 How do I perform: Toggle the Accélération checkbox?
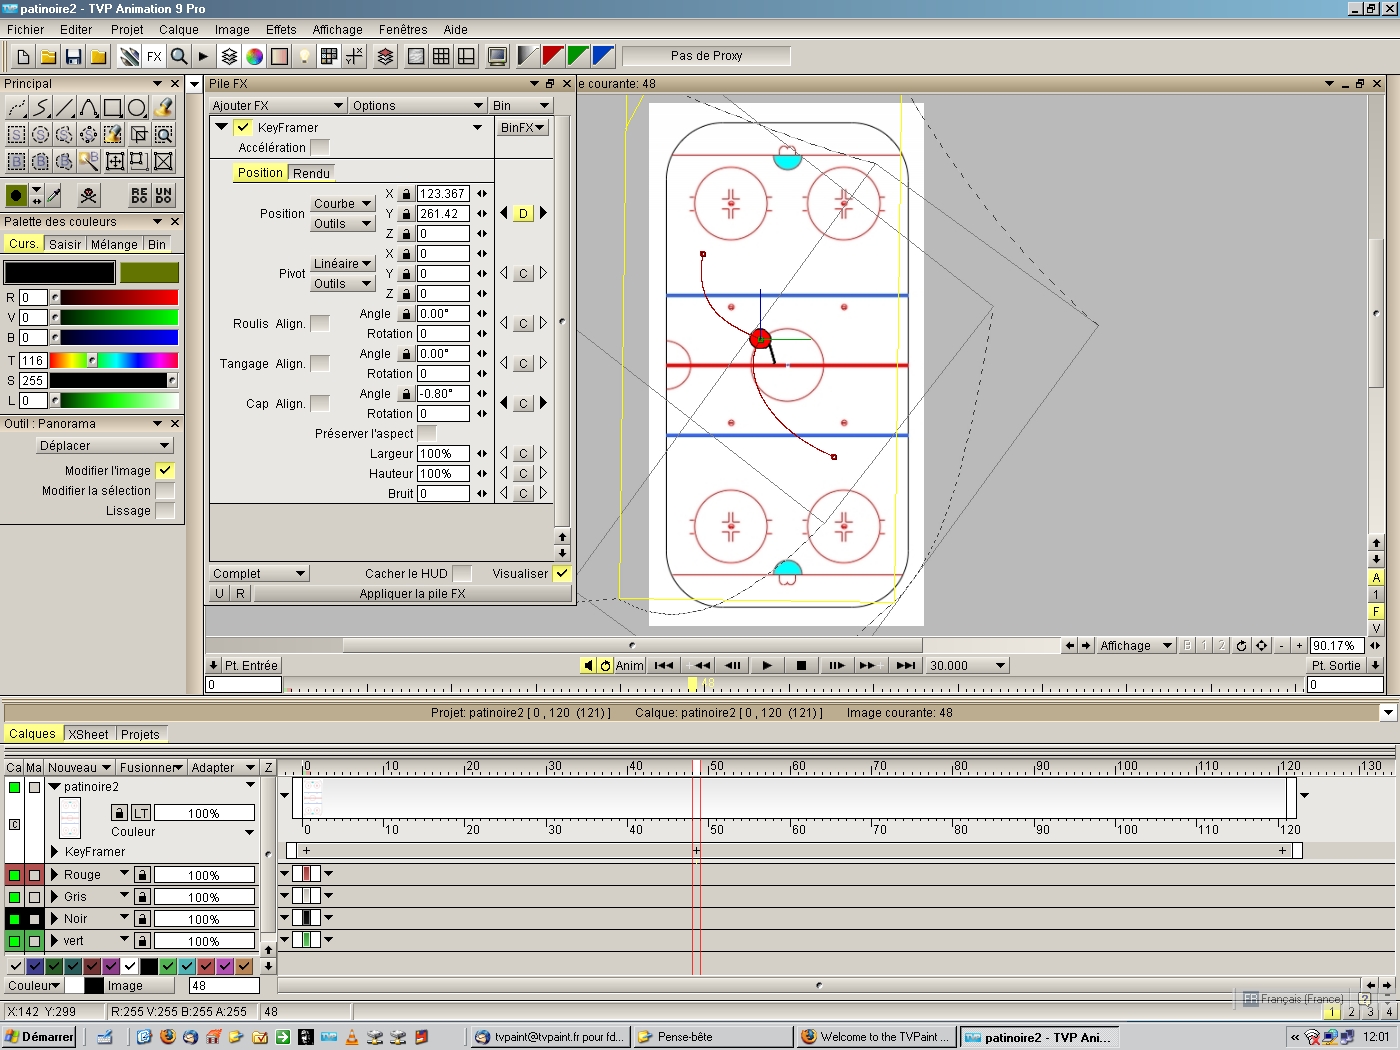pos(320,147)
